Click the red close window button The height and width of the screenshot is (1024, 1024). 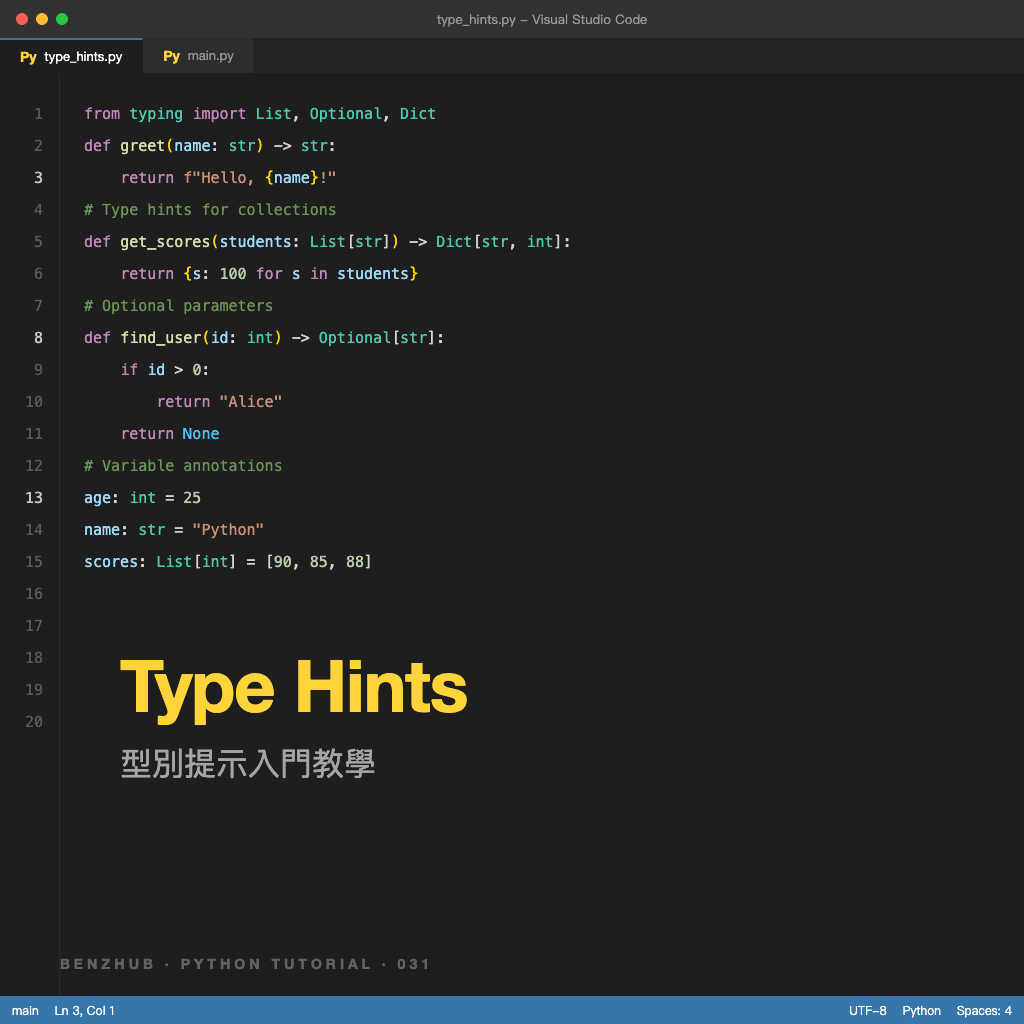(x=22, y=19)
